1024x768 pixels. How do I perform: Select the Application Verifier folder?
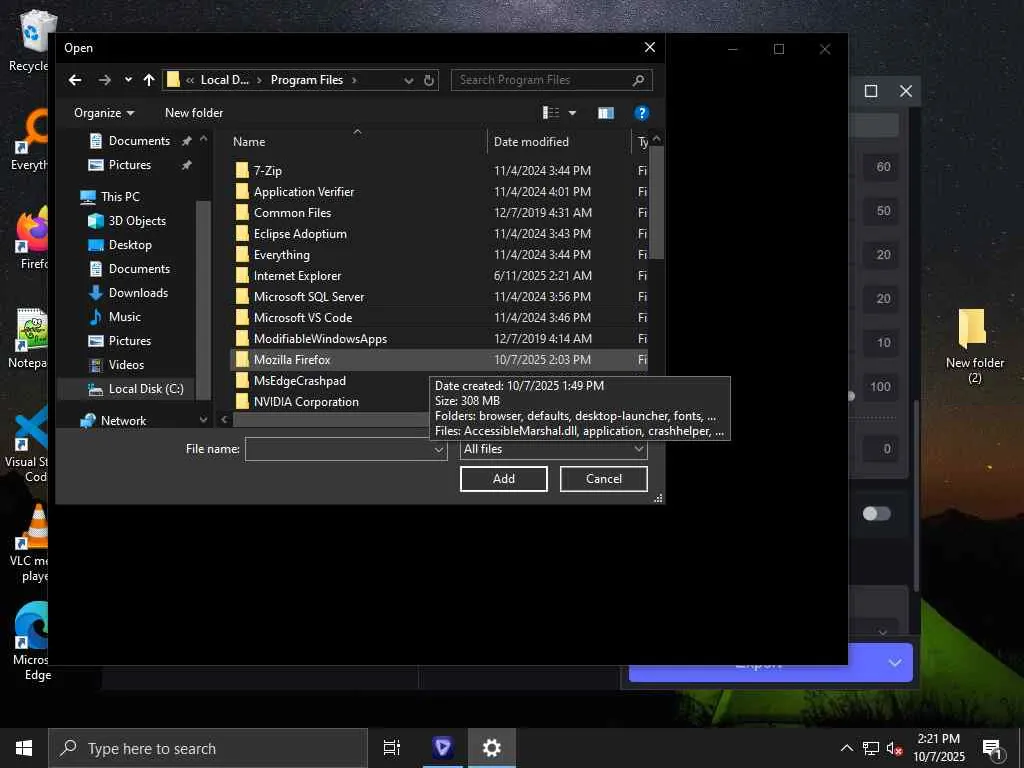click(304, 192)
